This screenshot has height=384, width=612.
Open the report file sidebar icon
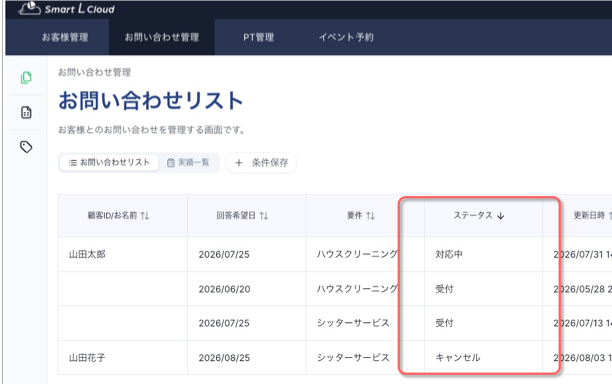coord(26,112)
